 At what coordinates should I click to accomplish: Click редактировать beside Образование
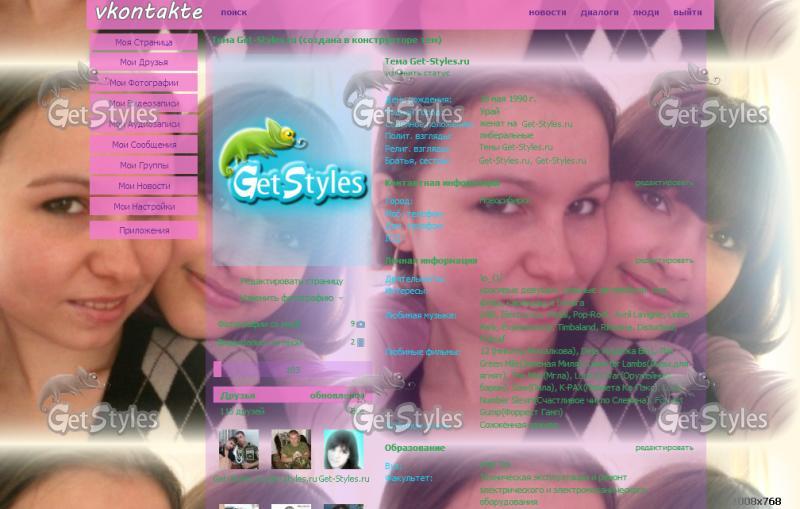click(x=664, y=447)
